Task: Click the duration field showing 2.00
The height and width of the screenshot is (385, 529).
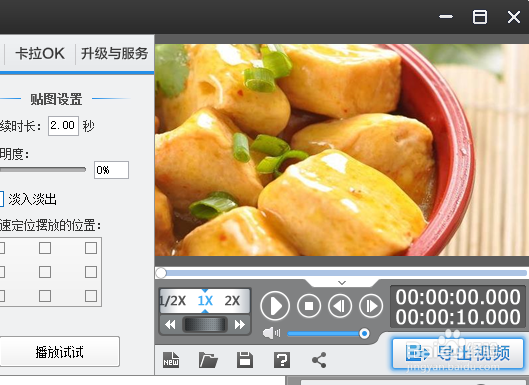Action: click(x=63, y=126)
